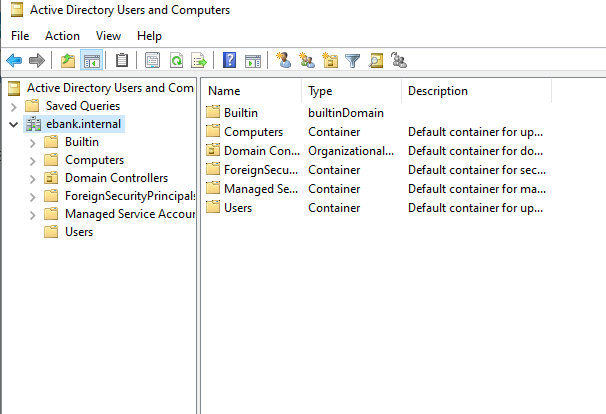The image size is (606, 414).
Task: Click the builtinDomain type cell
Action: click(346, 113)
